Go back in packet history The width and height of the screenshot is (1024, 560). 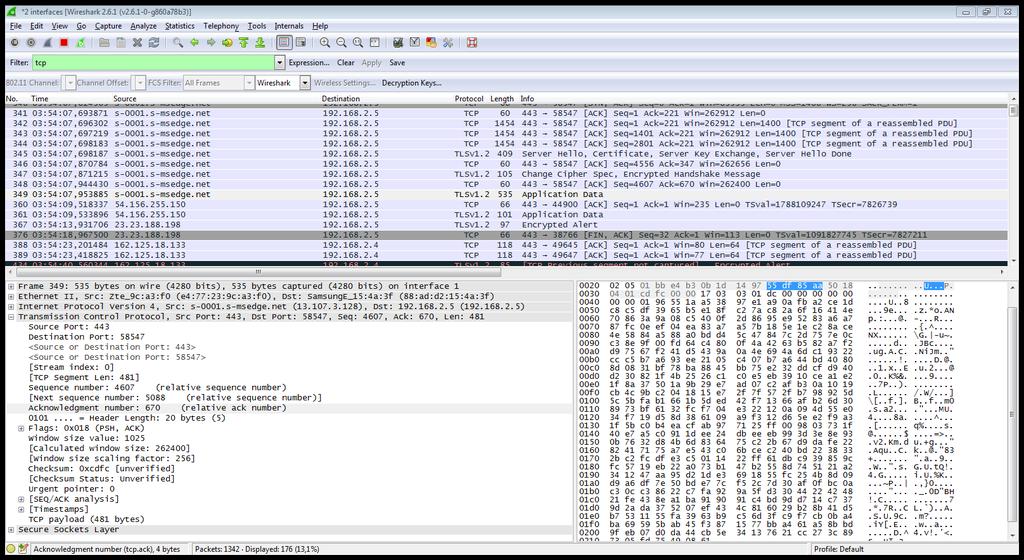194,42
